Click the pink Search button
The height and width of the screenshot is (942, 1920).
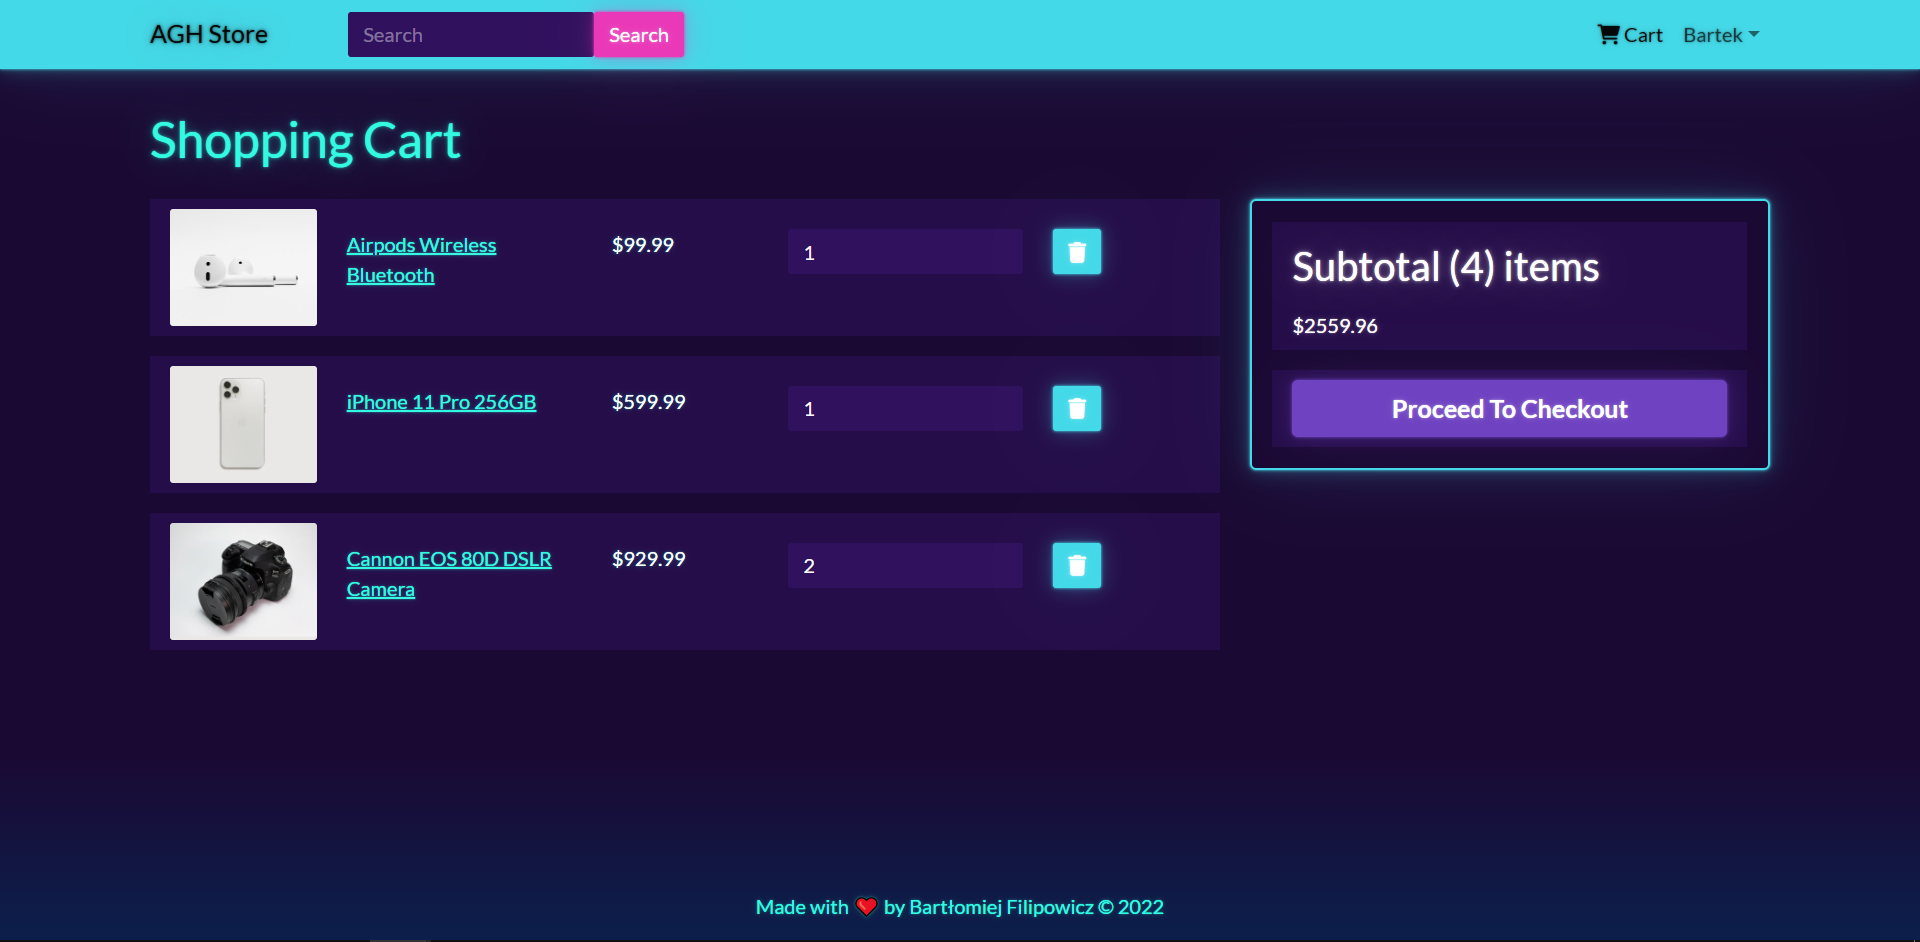point(638,34)
